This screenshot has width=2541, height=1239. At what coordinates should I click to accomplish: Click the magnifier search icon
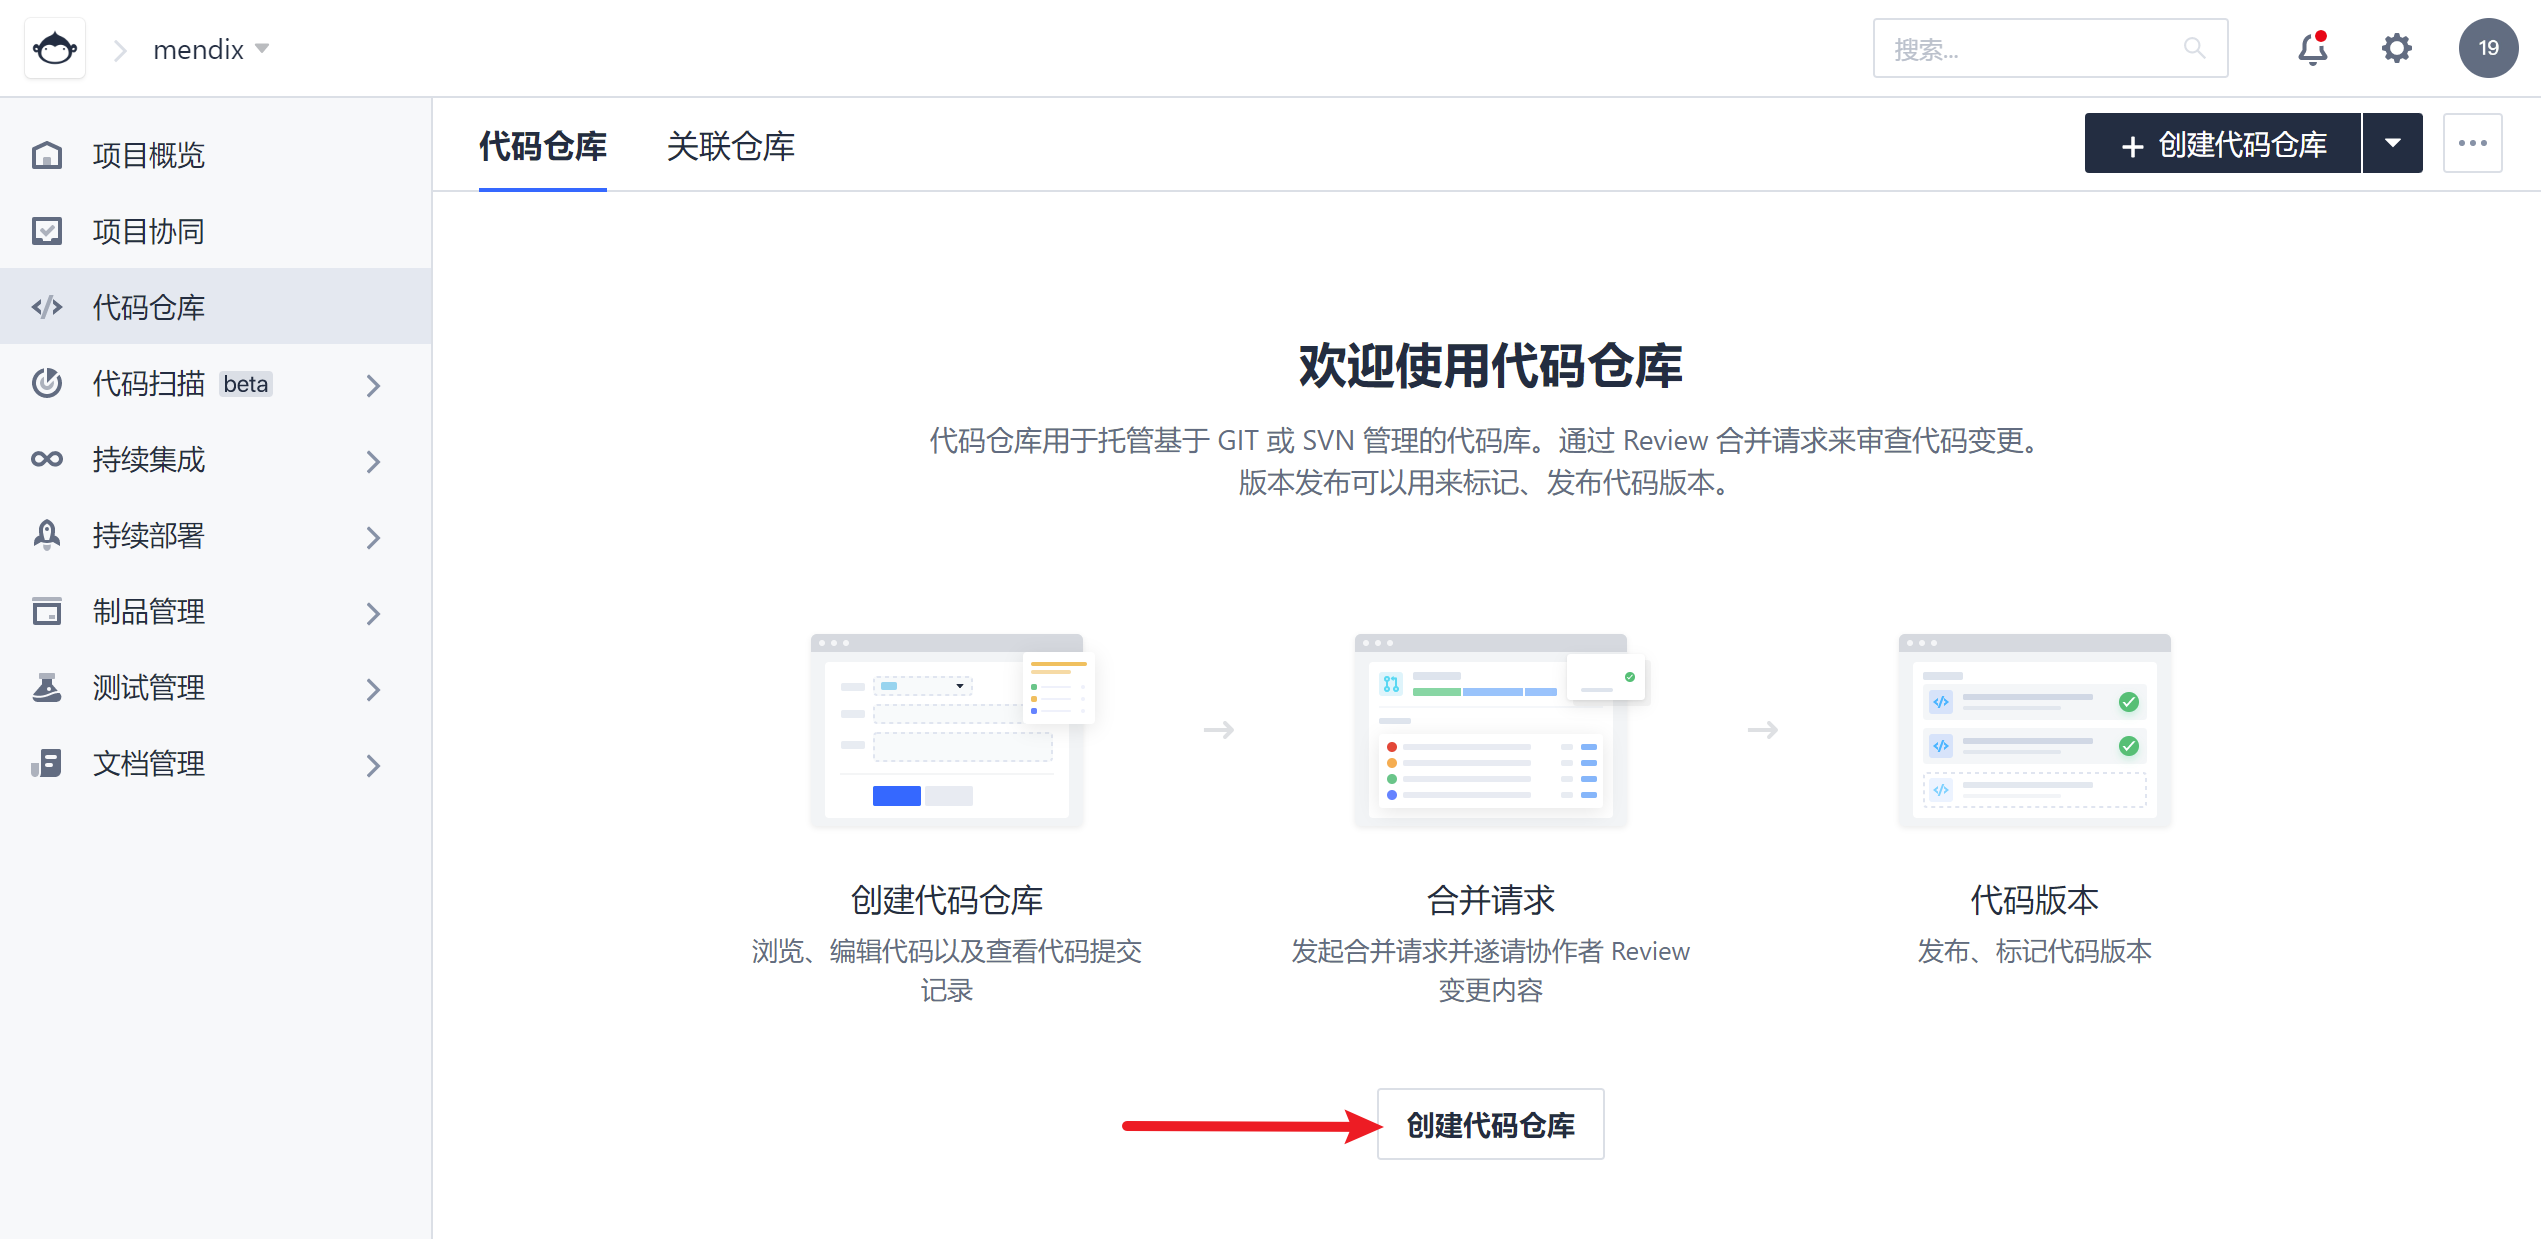pyautogui.click(x=2194, y=48)
